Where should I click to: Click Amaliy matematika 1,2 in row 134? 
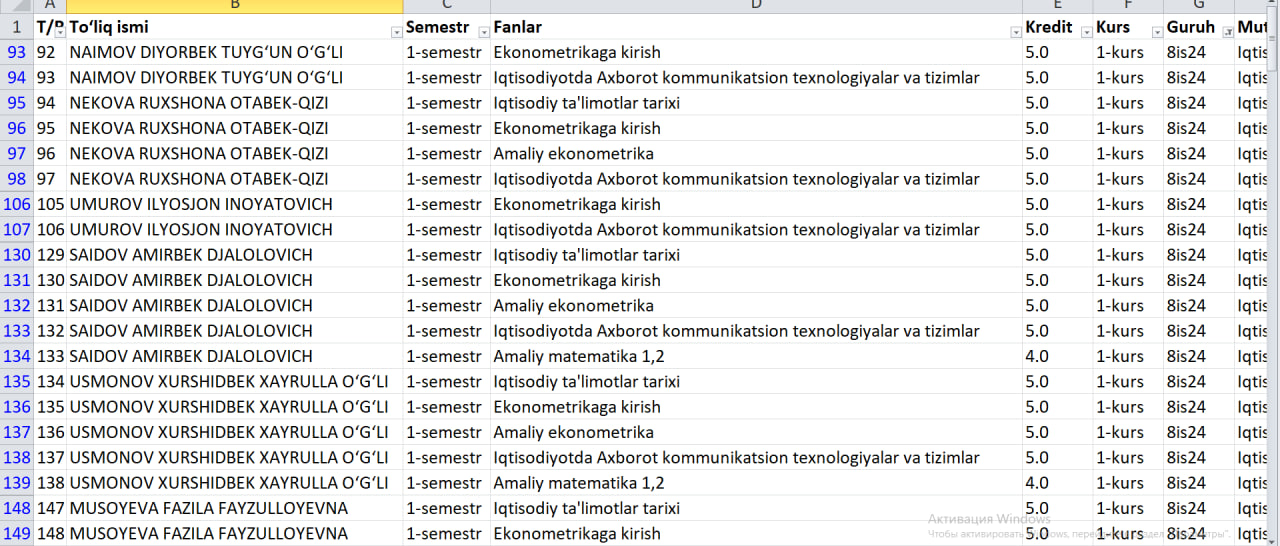click(757, 356)
